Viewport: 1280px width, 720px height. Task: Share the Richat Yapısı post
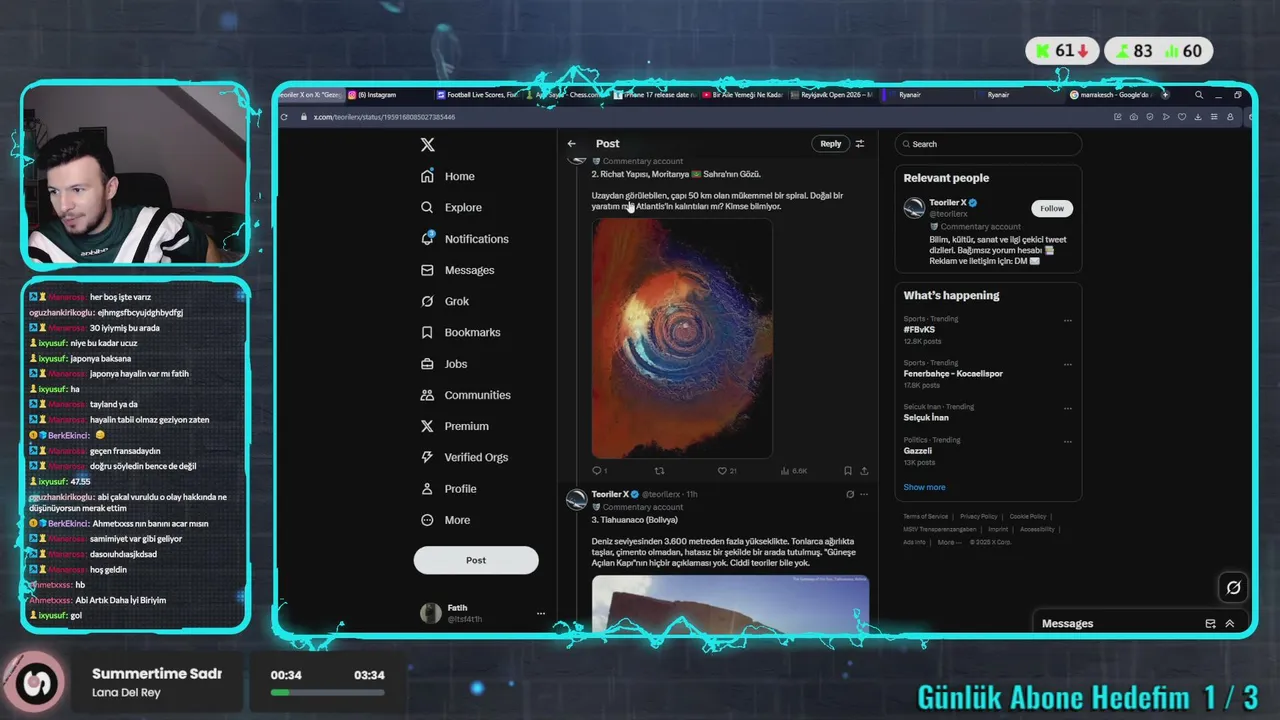tap(864, 471)
